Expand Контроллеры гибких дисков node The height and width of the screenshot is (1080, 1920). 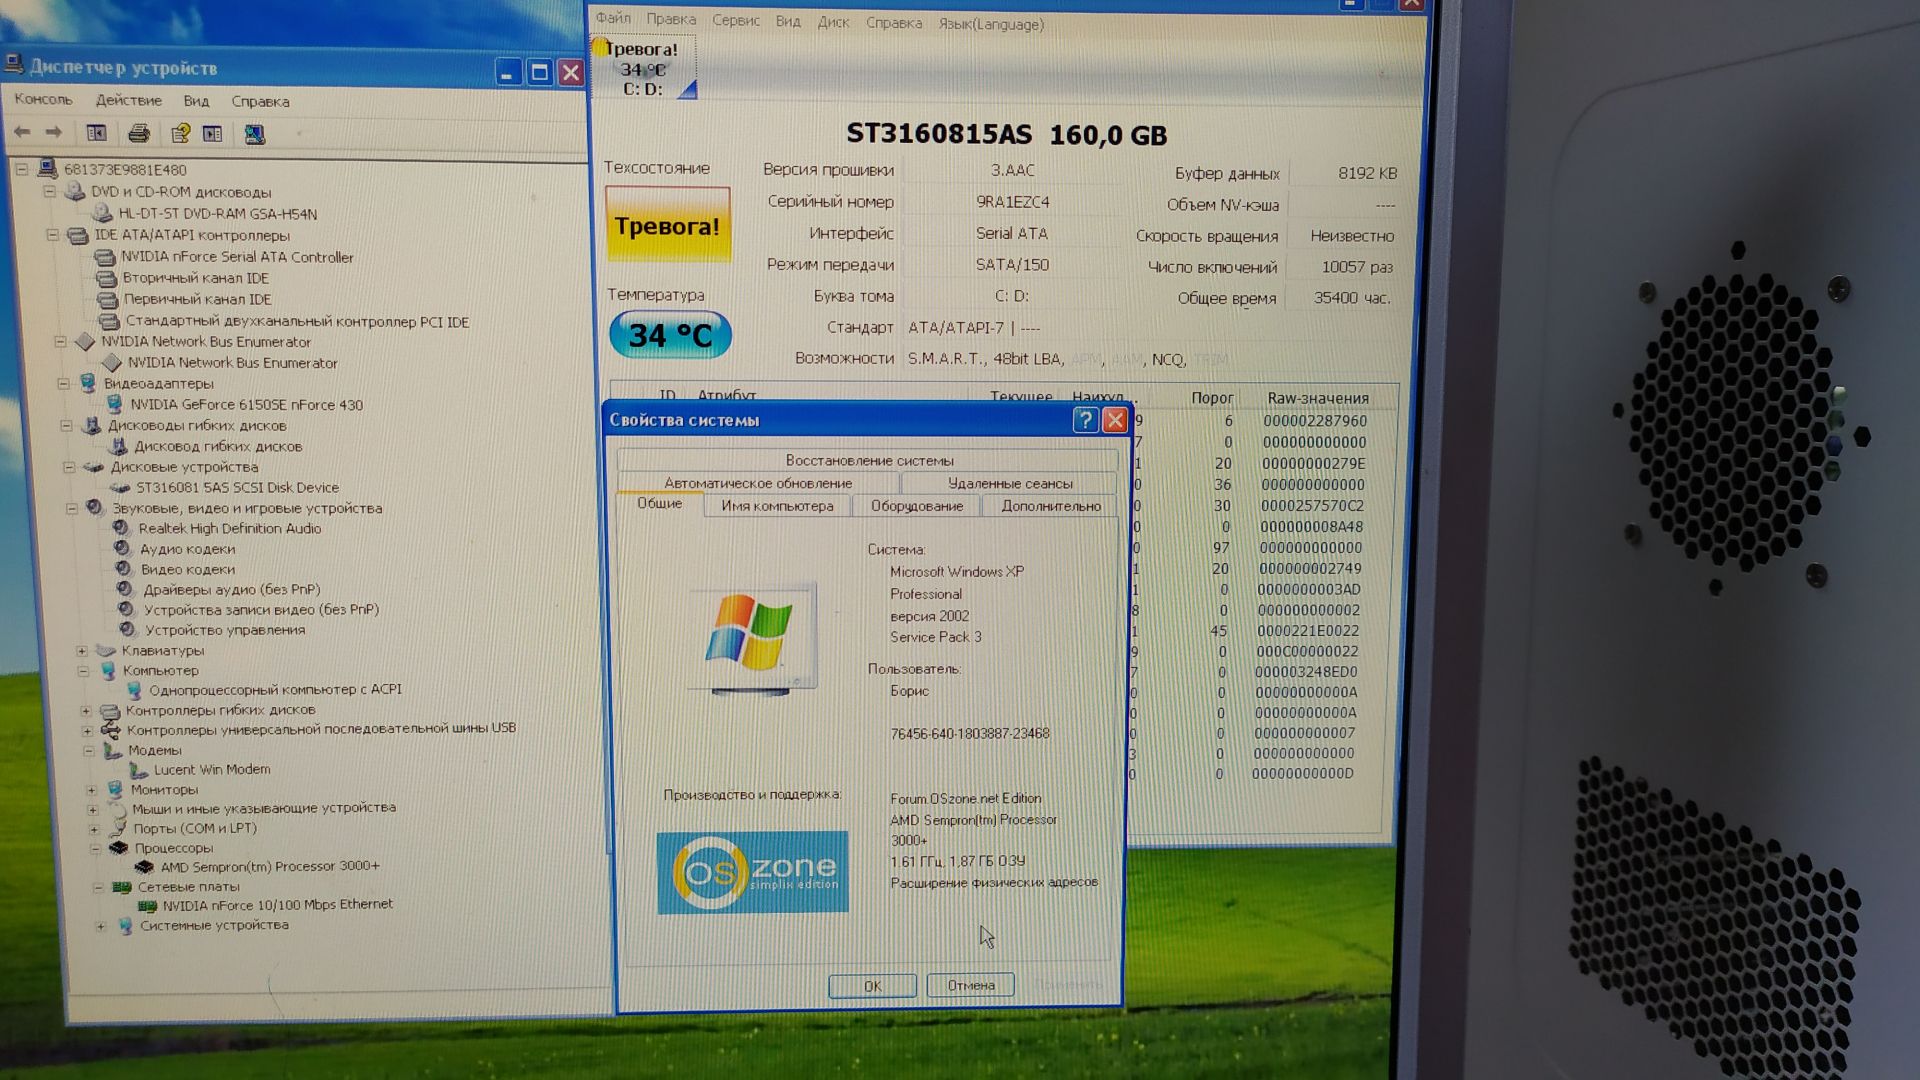pyautogui.click(x=86, y=711)
